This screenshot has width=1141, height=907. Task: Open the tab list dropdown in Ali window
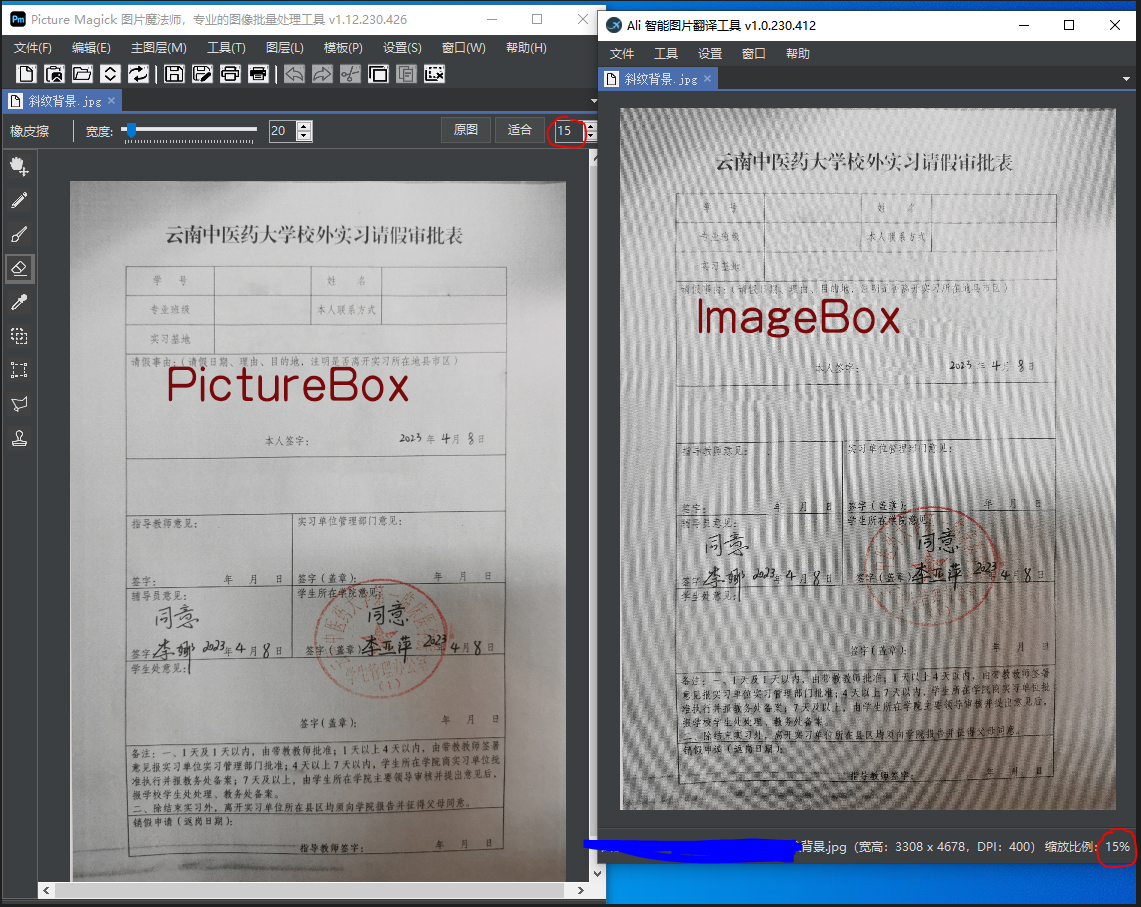1126,79
